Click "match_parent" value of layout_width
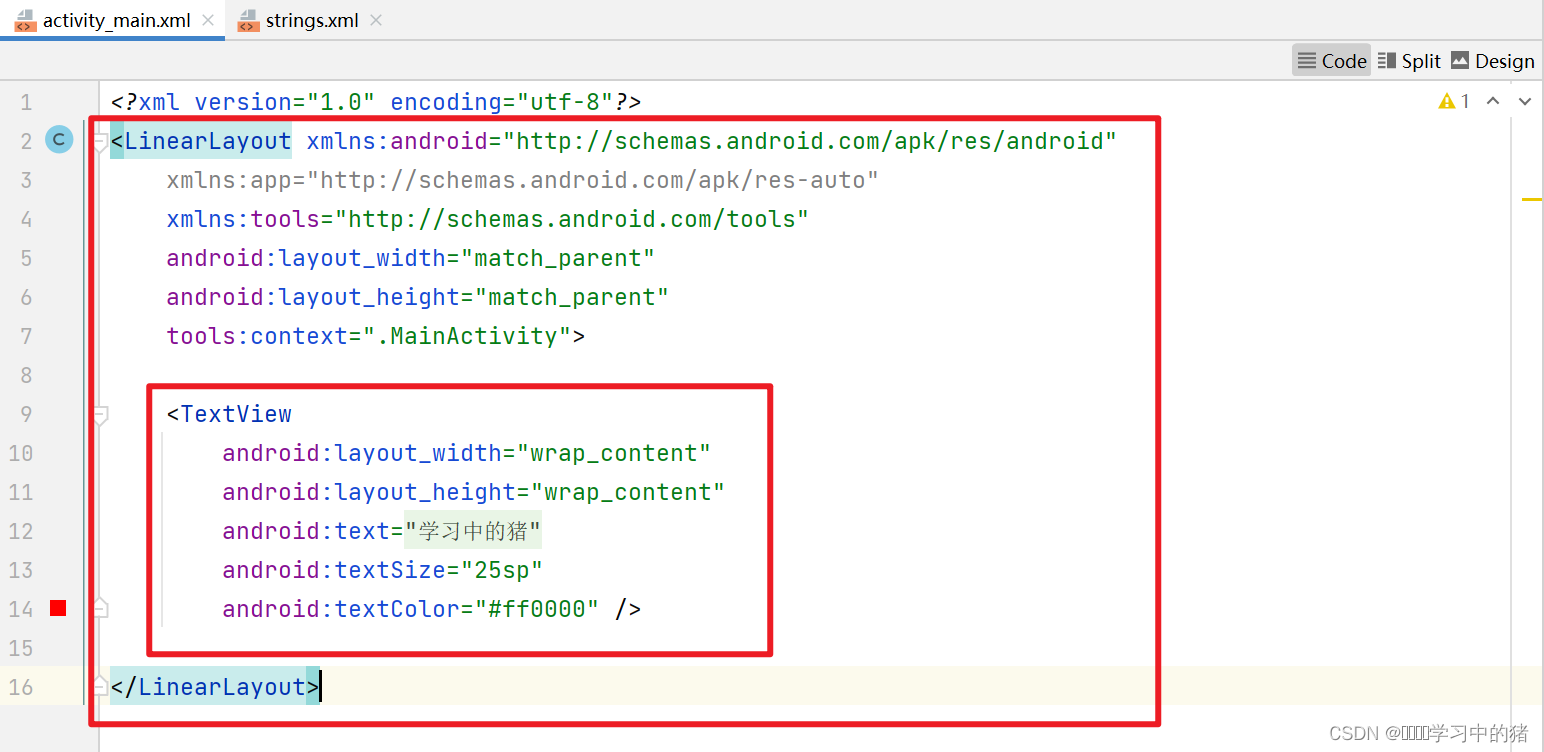The width and height of the screenshot is (1544, 752). 557,258
